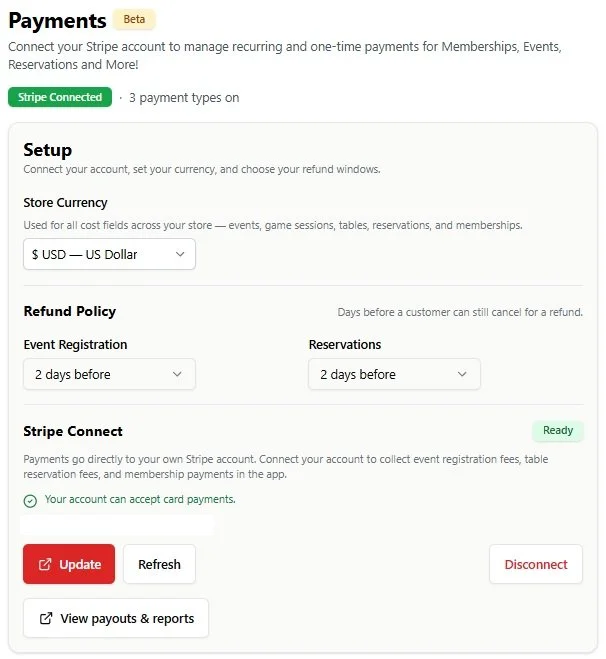Click the Payments page heading

(57, 21)
